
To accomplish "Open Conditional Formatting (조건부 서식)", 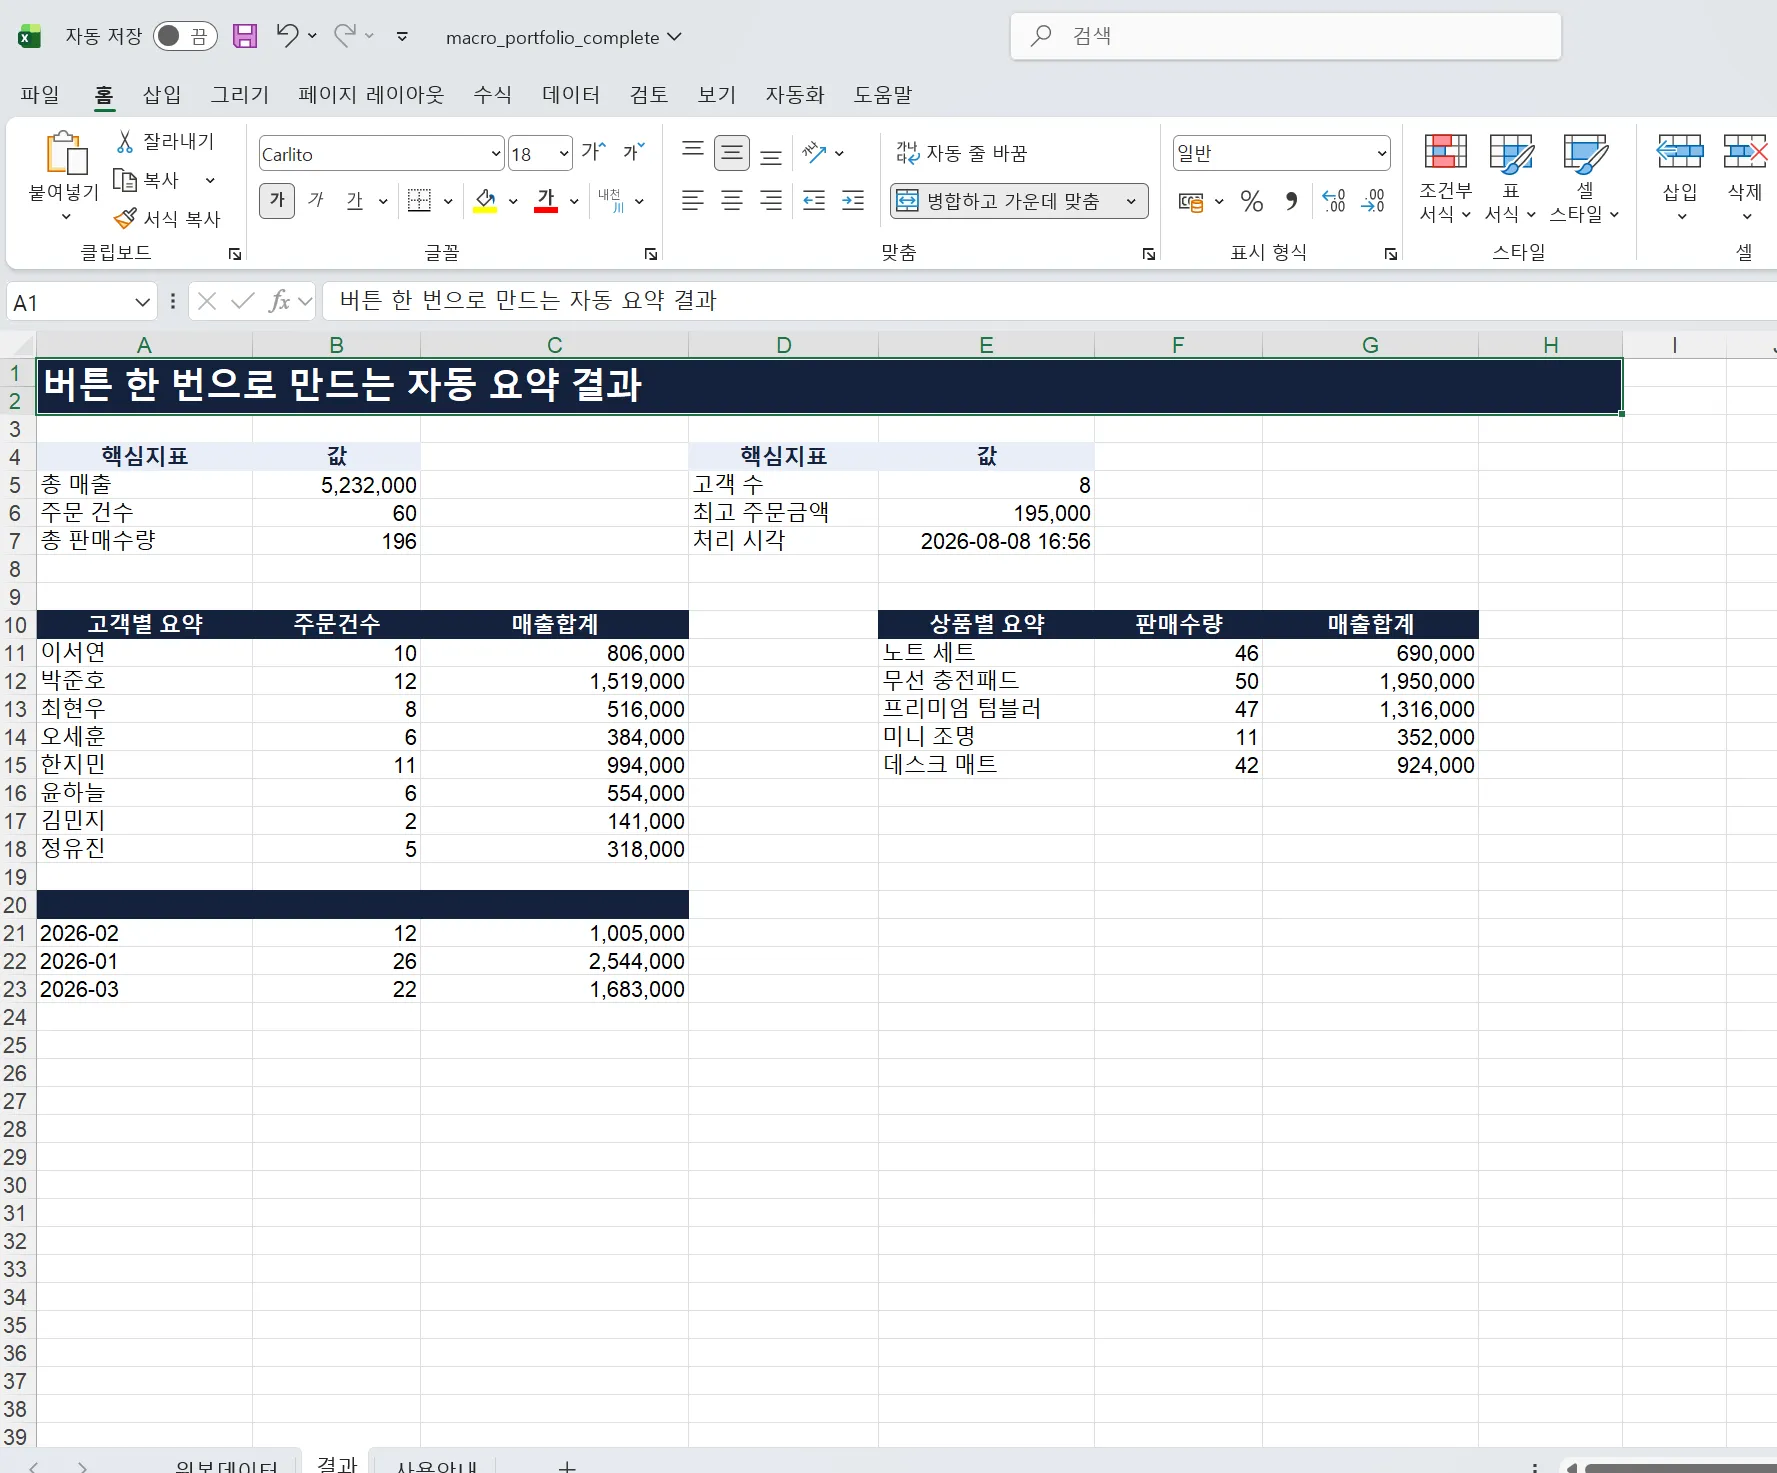I will click(x=1445, y=179).
